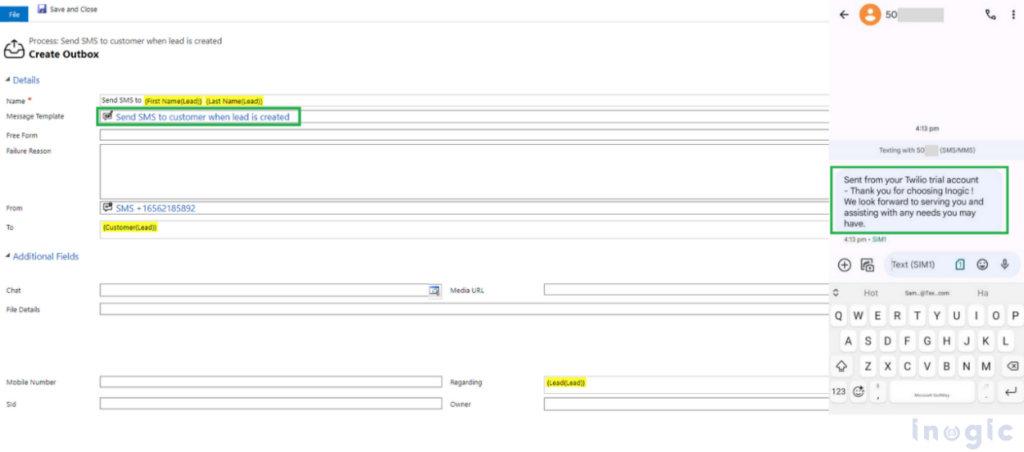Click the Chat lookup field
Image resolution: width=1024 pixels, height=452 pixels.
(264, 290)
